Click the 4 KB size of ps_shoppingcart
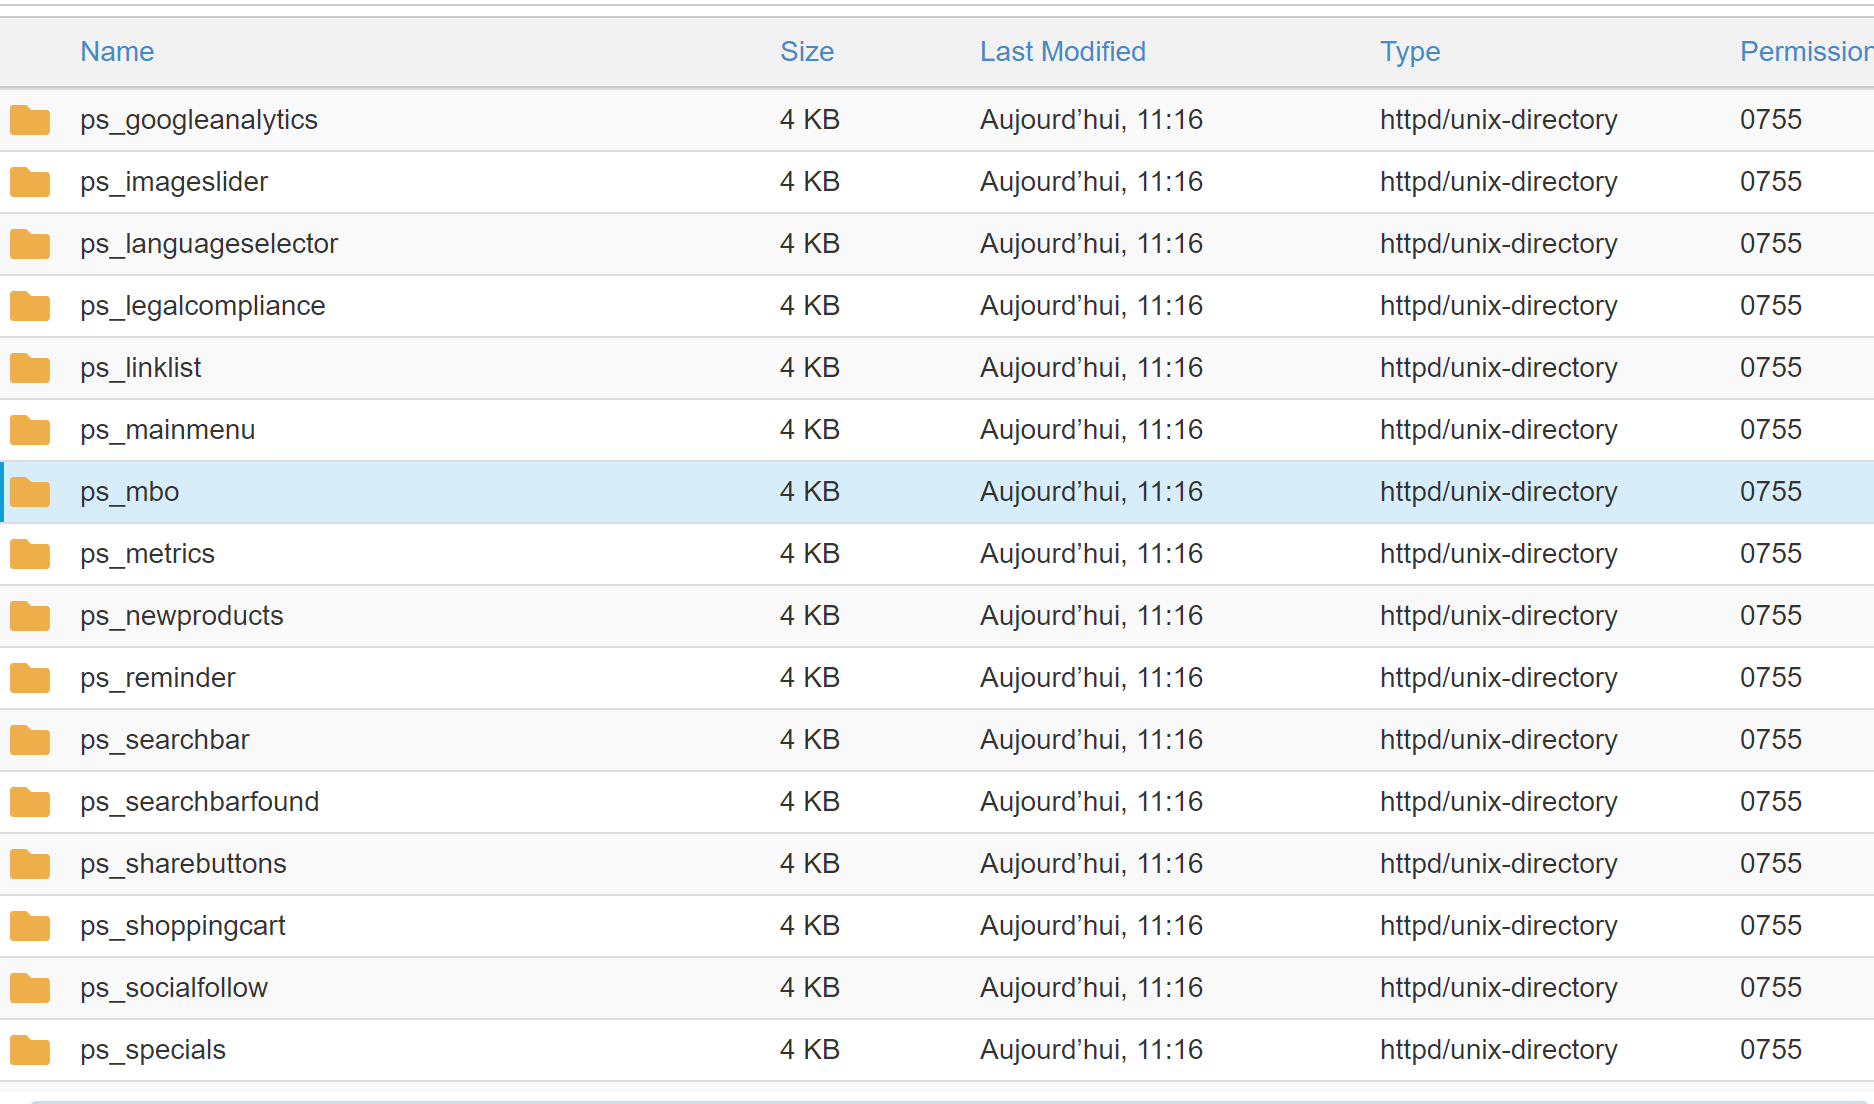 click(810, 926)
